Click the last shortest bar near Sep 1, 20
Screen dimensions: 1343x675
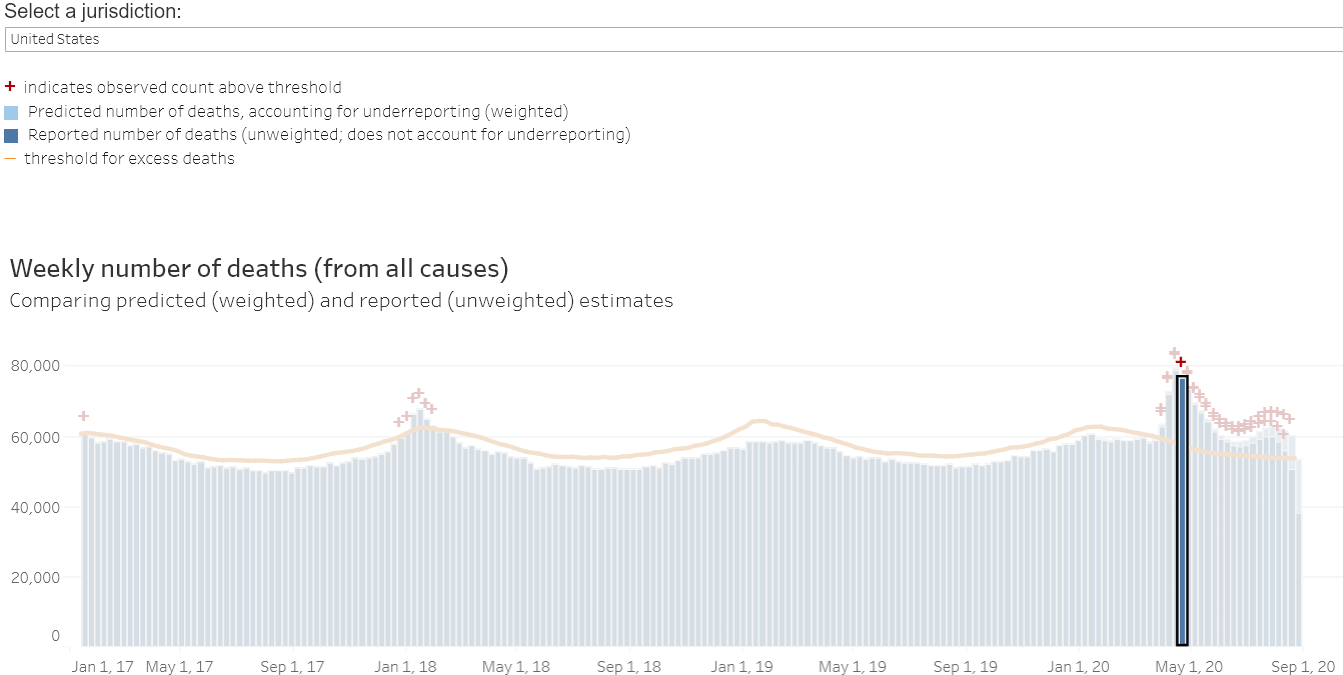click(x=1299, y=580)
